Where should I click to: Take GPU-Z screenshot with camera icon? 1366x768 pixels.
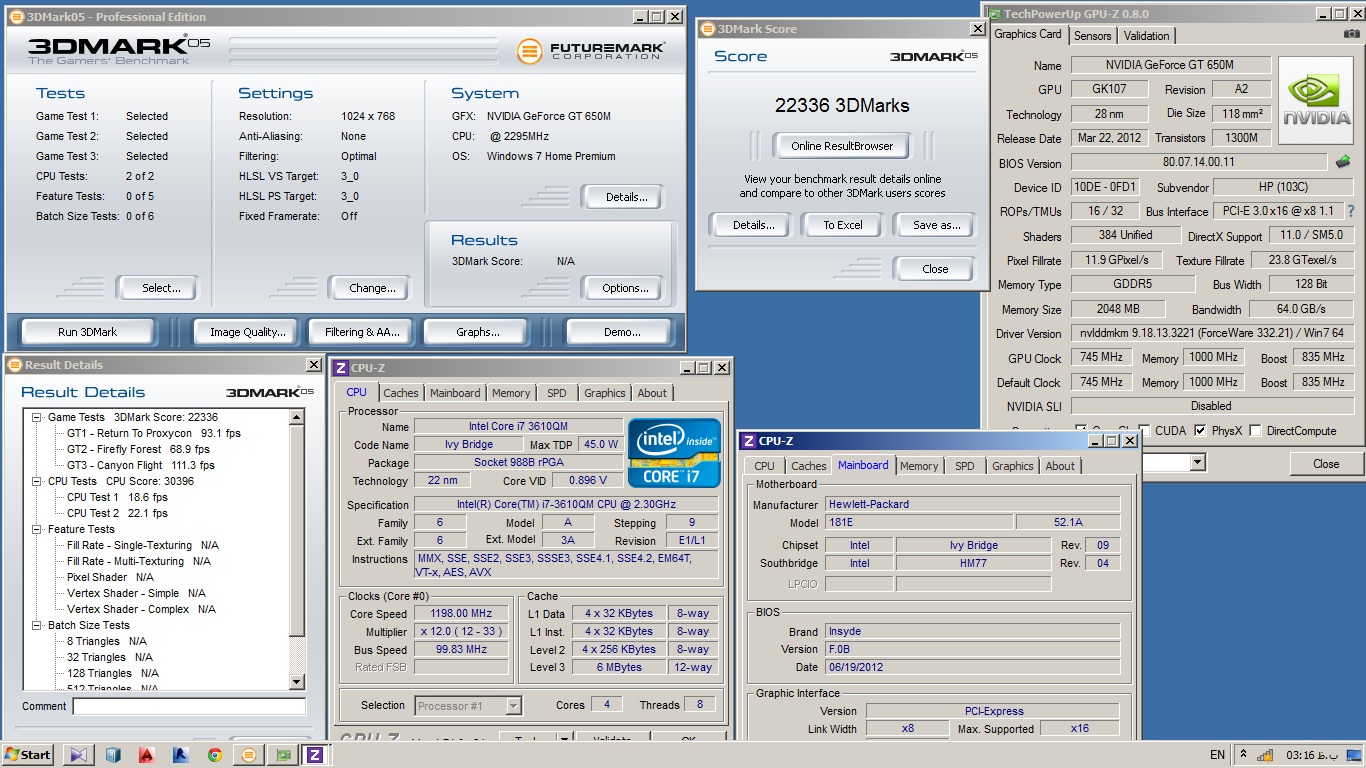click(1351, 34)
